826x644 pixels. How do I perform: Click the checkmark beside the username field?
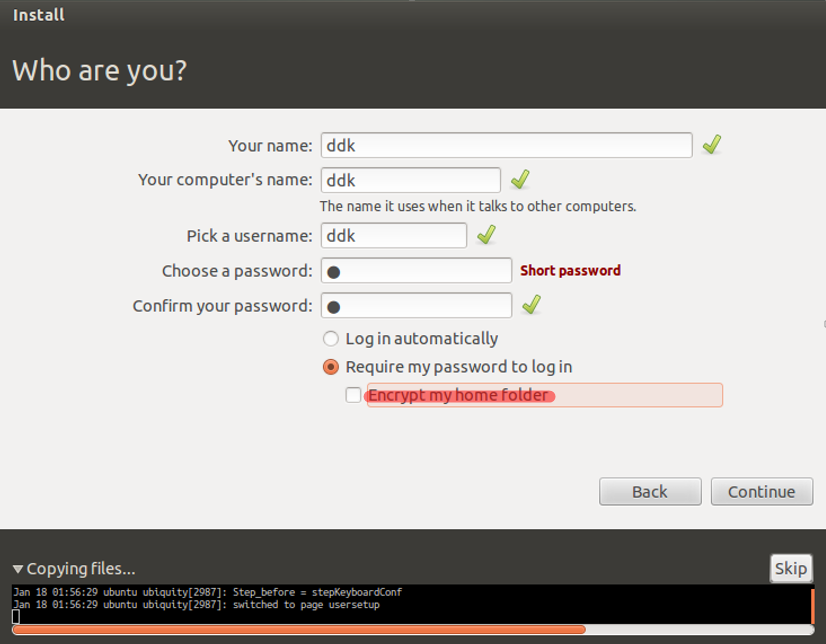[x=486, y=235]
